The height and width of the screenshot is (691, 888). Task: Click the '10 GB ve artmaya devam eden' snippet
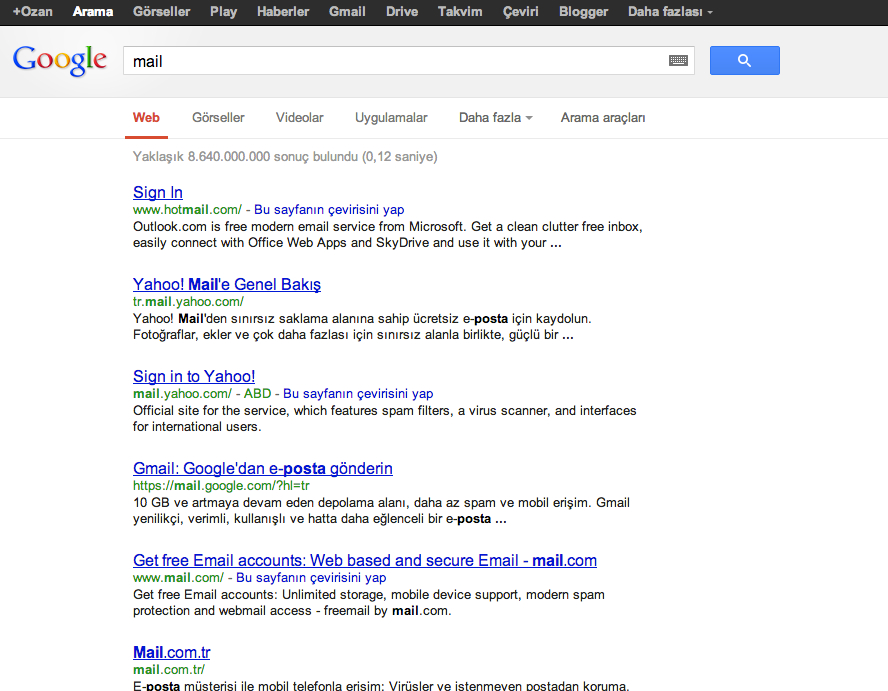(381, 510)
